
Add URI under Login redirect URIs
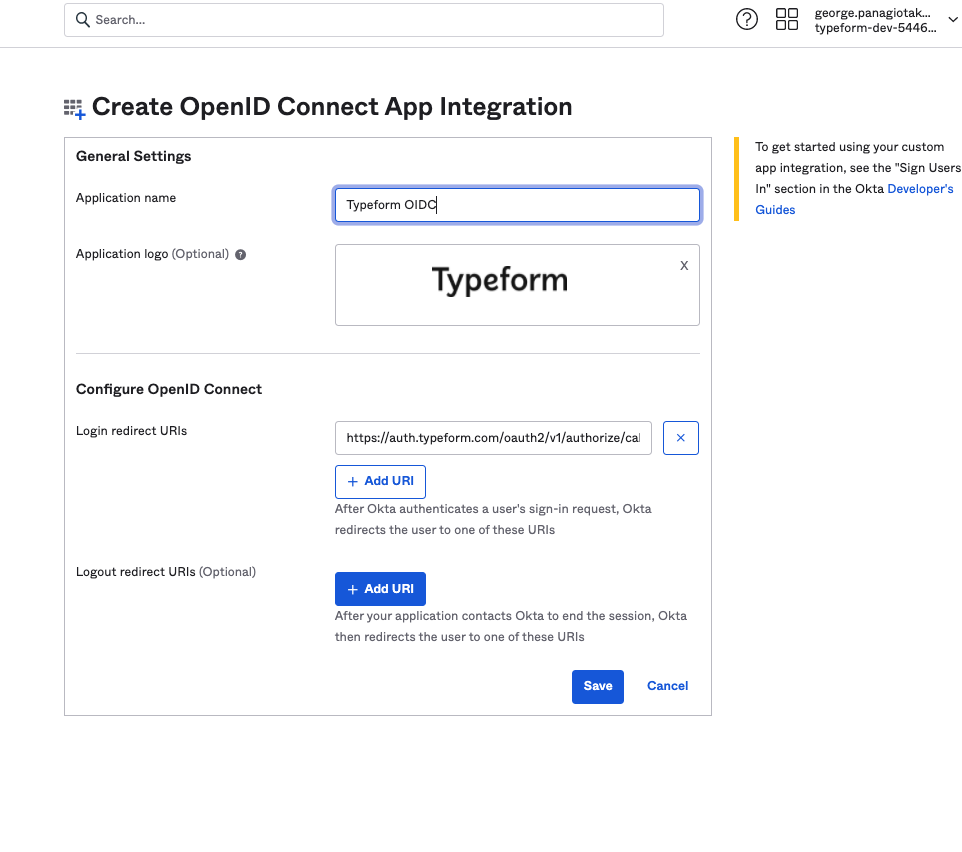(x=380, y=482)
